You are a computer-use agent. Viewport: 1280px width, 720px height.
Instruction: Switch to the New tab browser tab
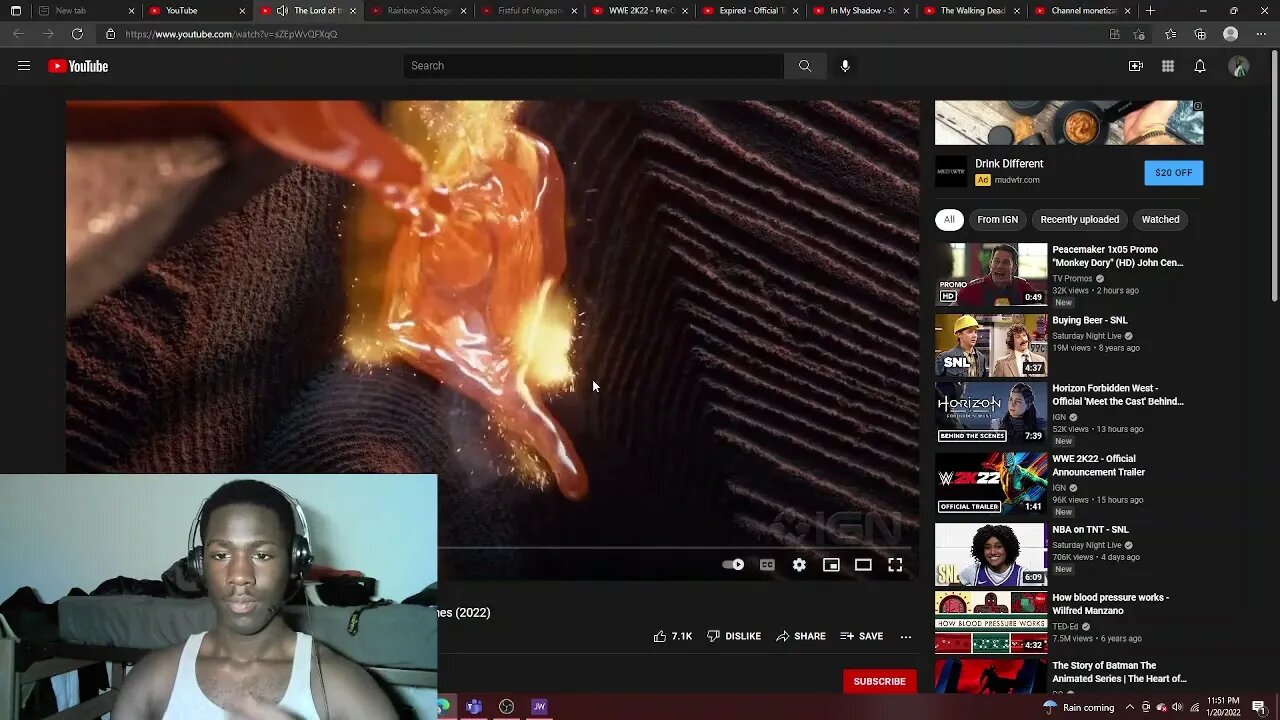click(84, 11)
